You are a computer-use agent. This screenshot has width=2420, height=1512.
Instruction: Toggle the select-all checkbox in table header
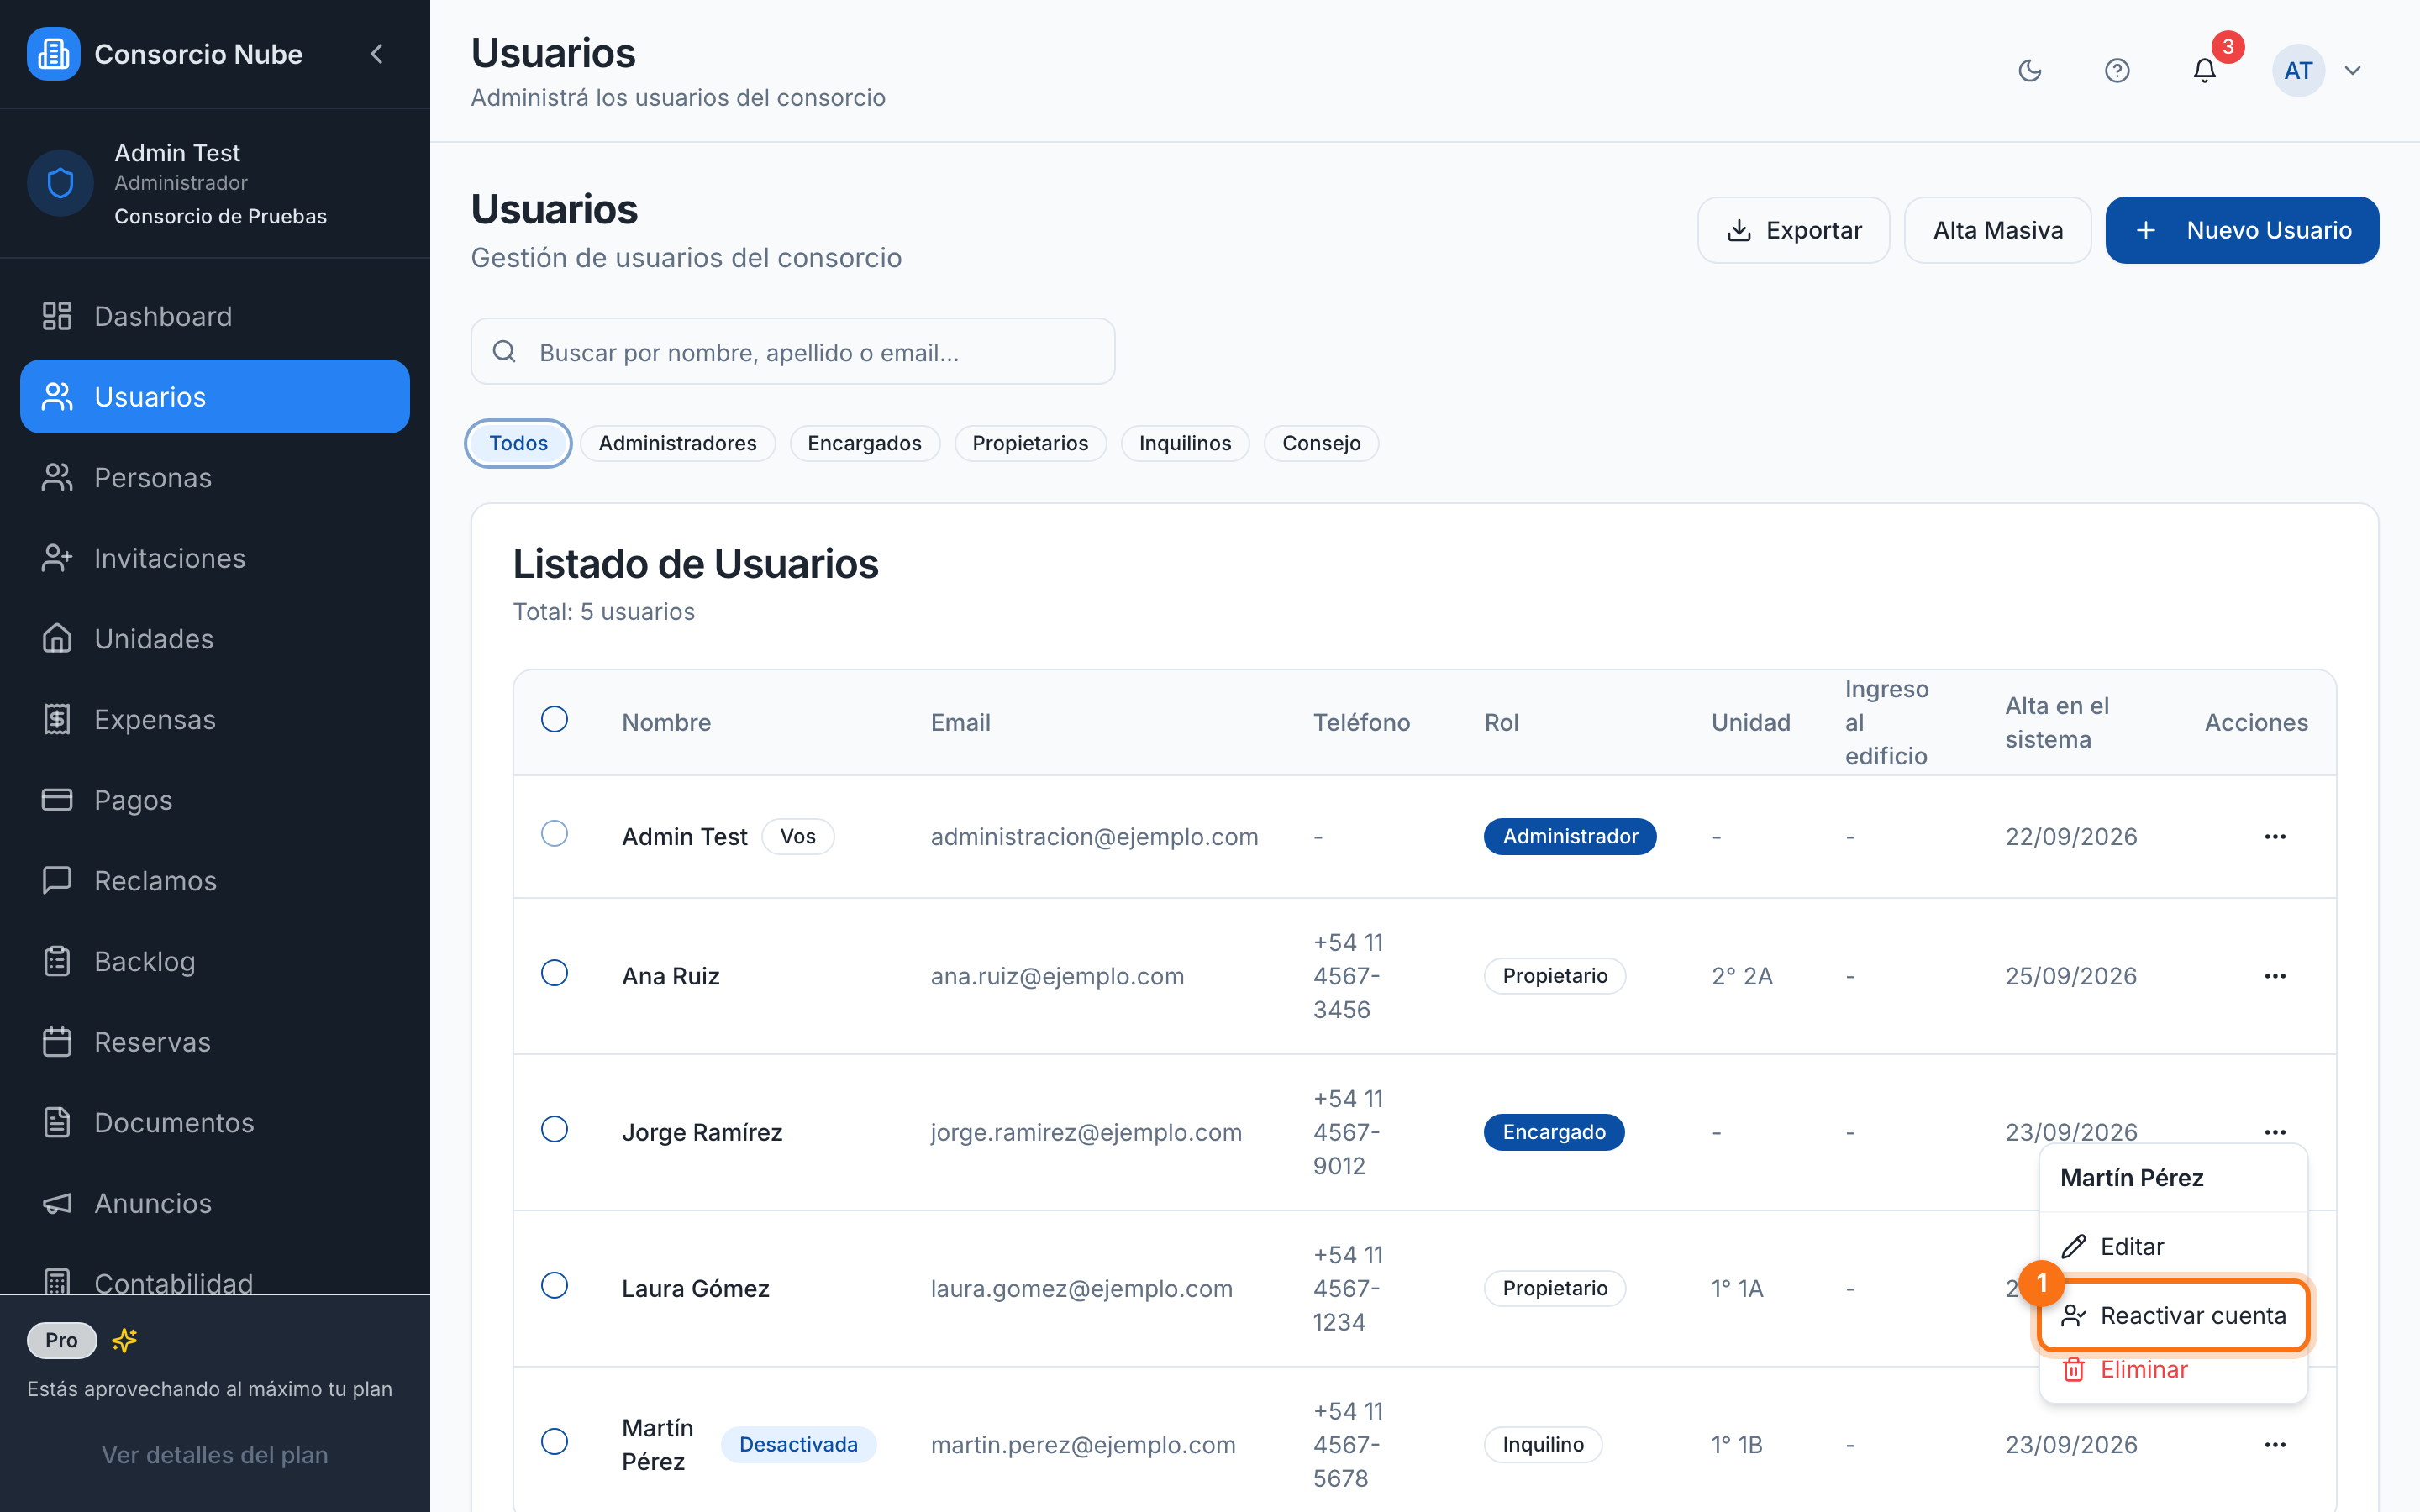[554, 720]
